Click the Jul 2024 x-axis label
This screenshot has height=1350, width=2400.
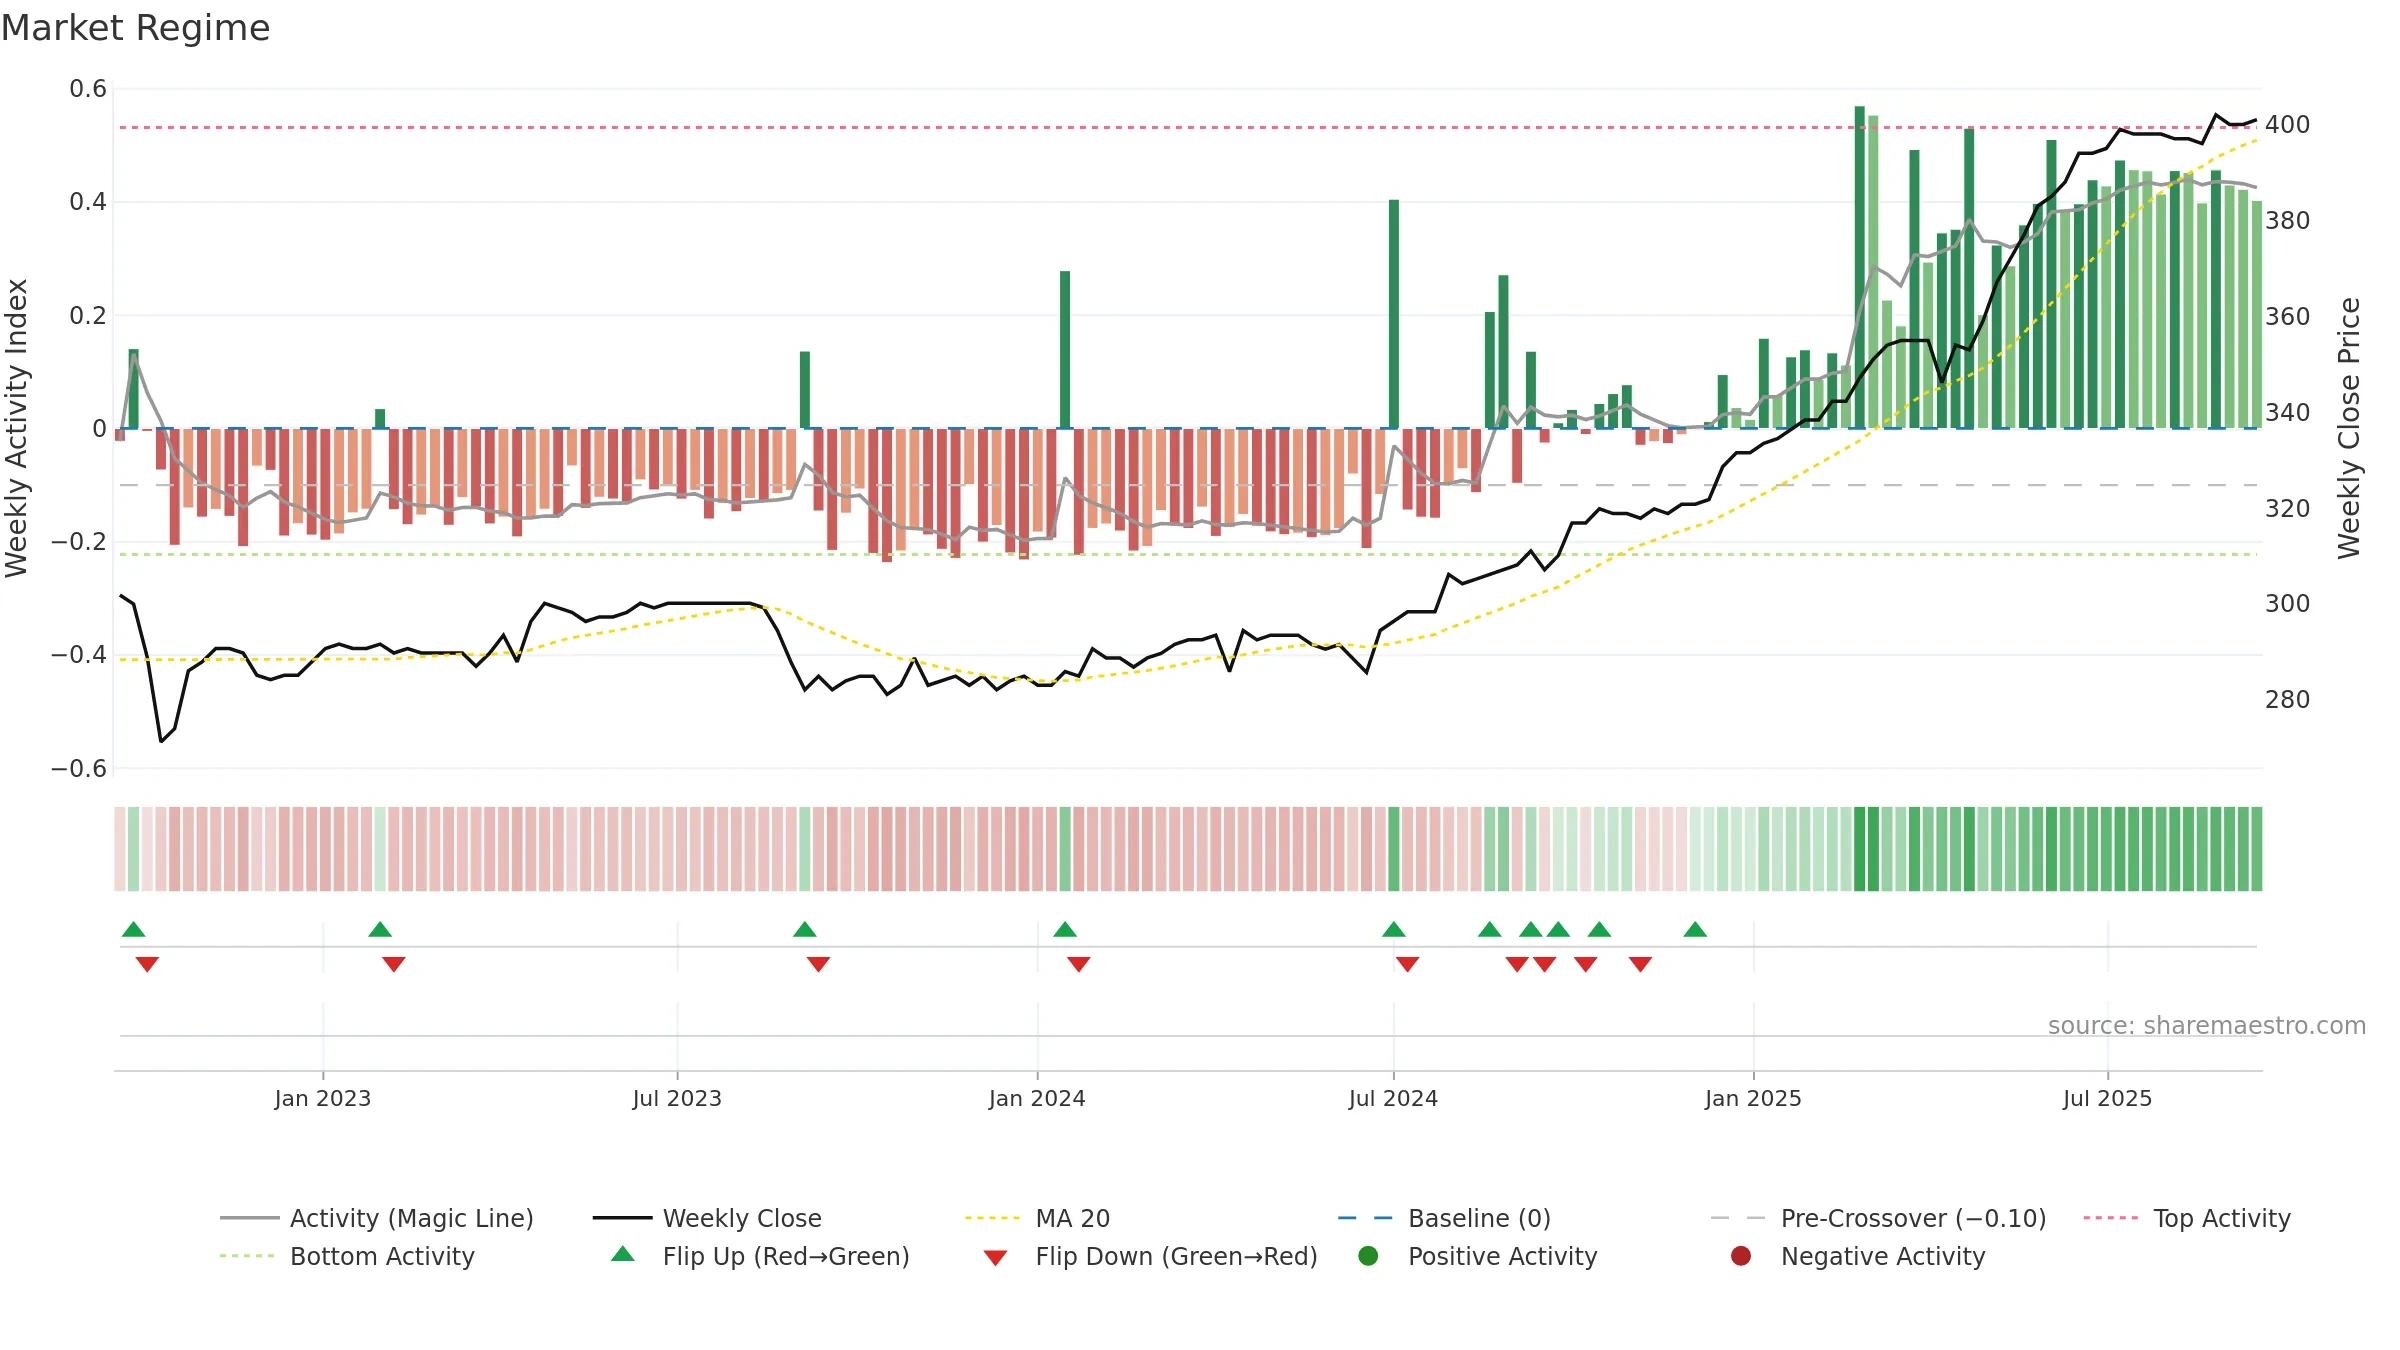(x=1393, y=1098)
